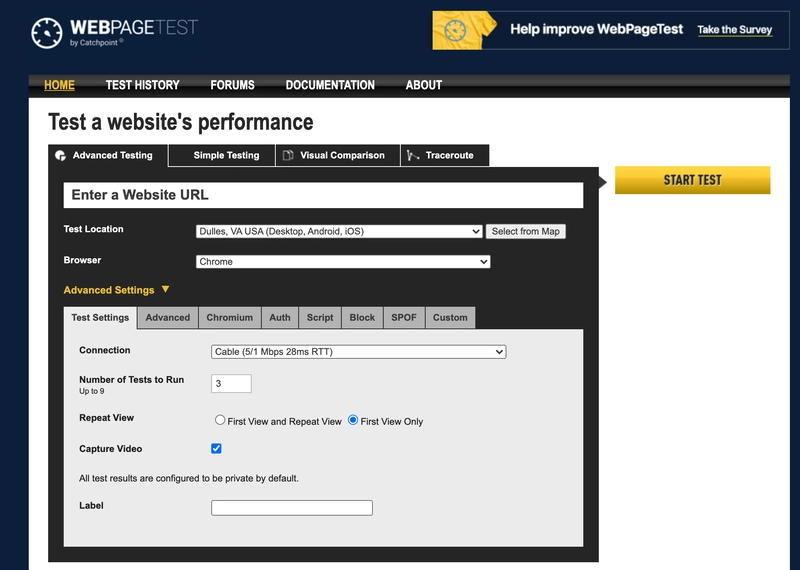Open the Chromium settings tab

230,318
